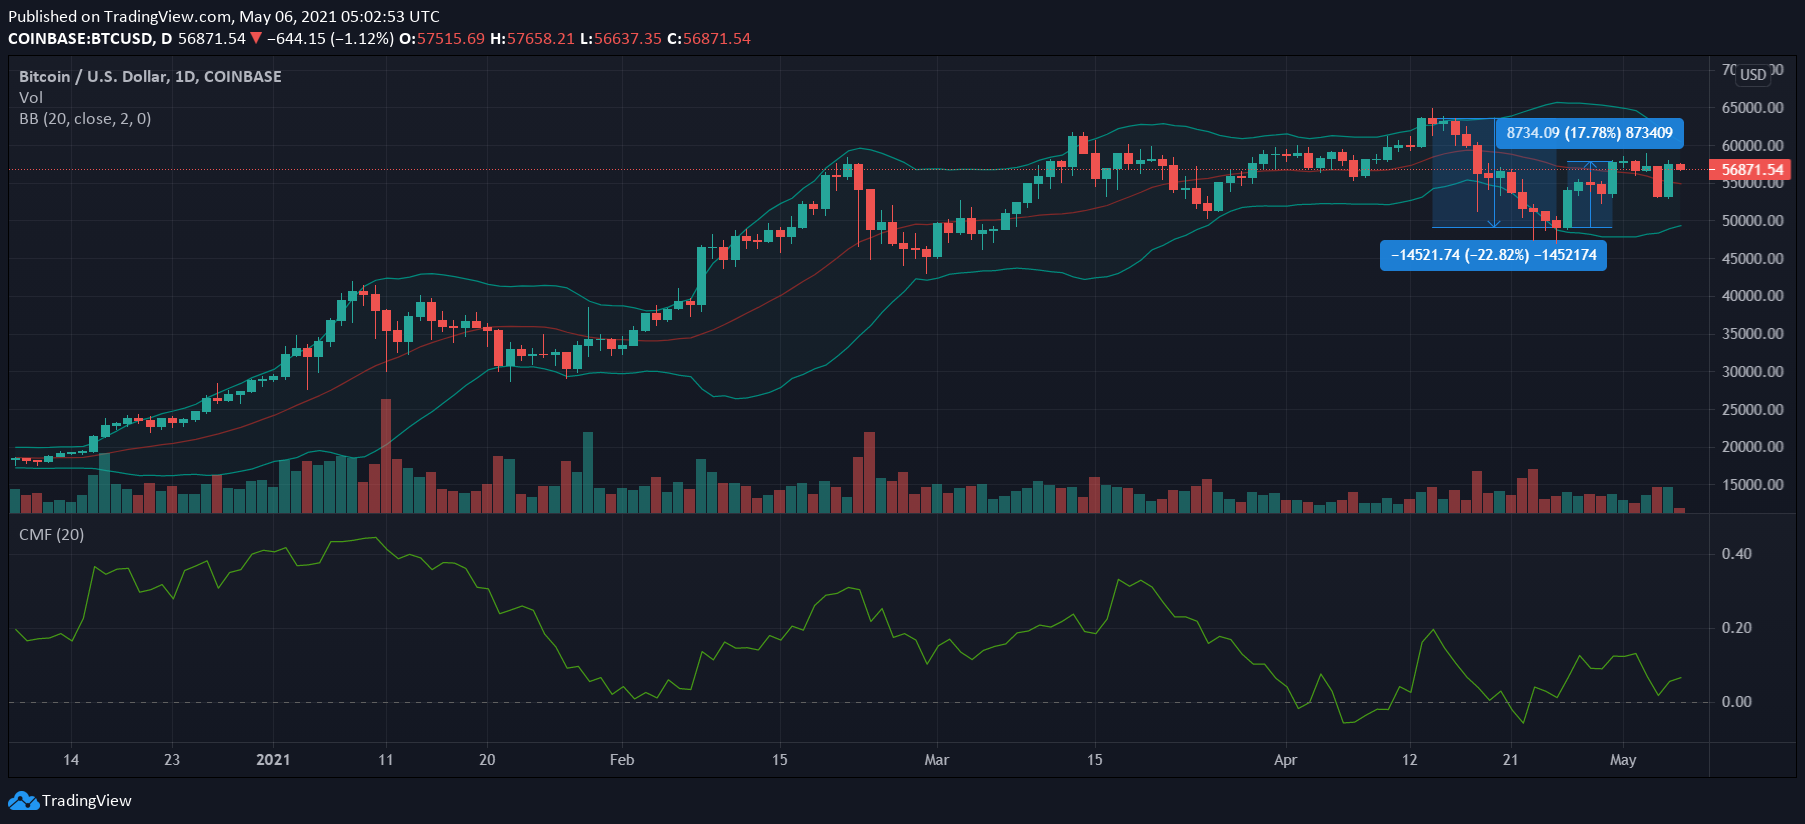Viewport: 1805px width, 824px height.
Task: Click the 23 date label on time axis
Action: coord(172,760)
